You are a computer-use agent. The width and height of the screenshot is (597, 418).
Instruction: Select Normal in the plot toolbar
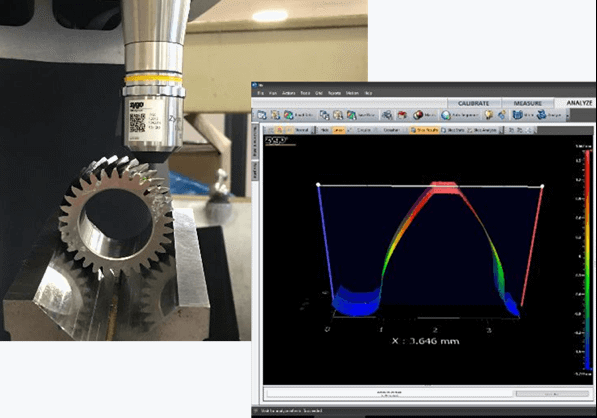302,130
